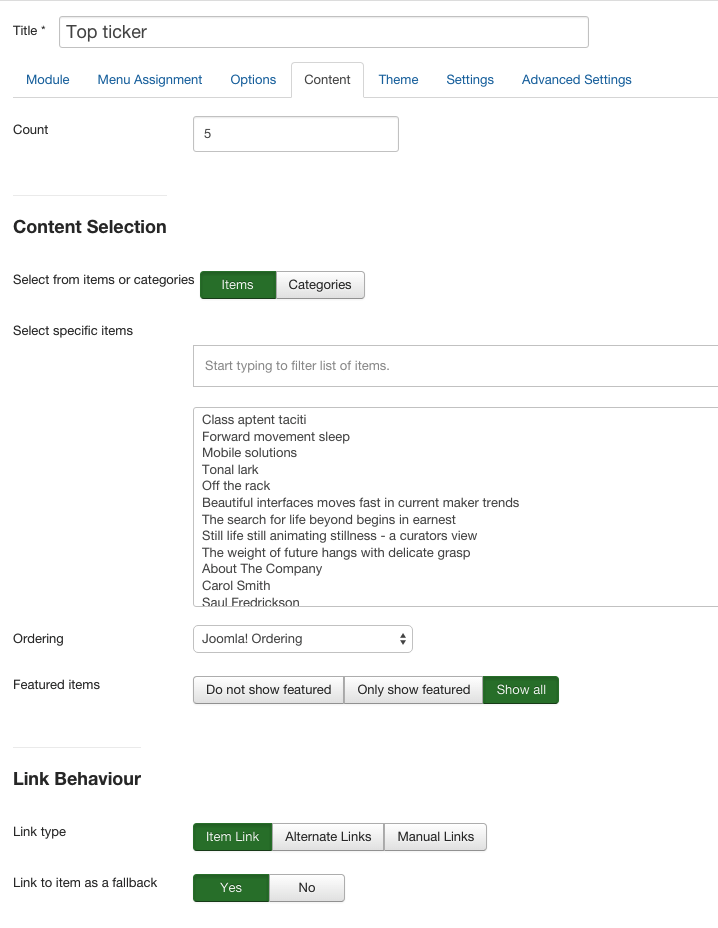Click the item filter search box
The width and height of the screenshot is (718, 928).
pyautogui.click(x=456, y=366)
